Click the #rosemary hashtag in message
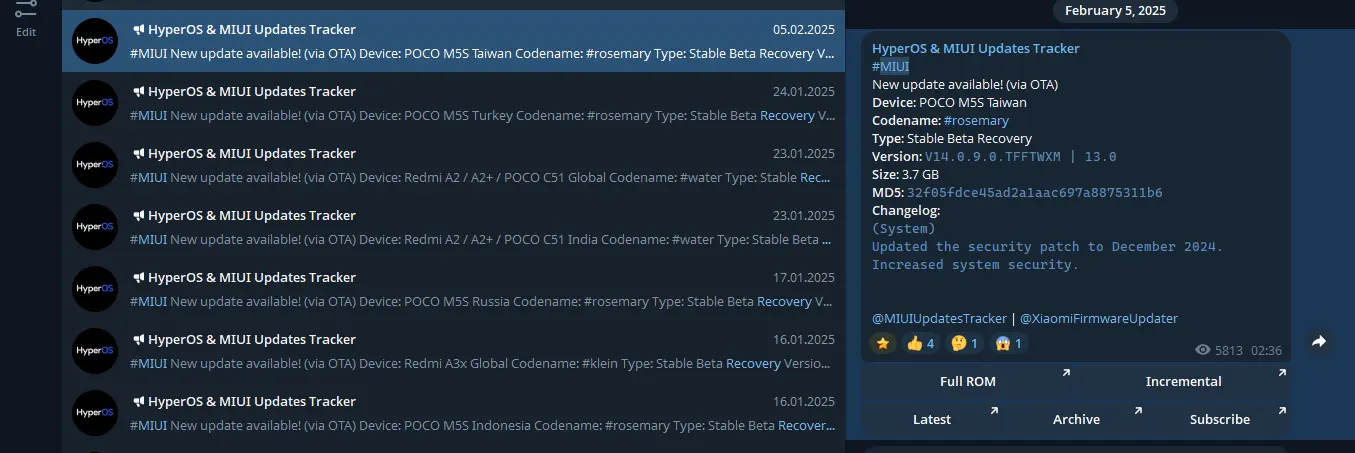1355x453 pixels. pyautogui.click(x=976, y=120)
